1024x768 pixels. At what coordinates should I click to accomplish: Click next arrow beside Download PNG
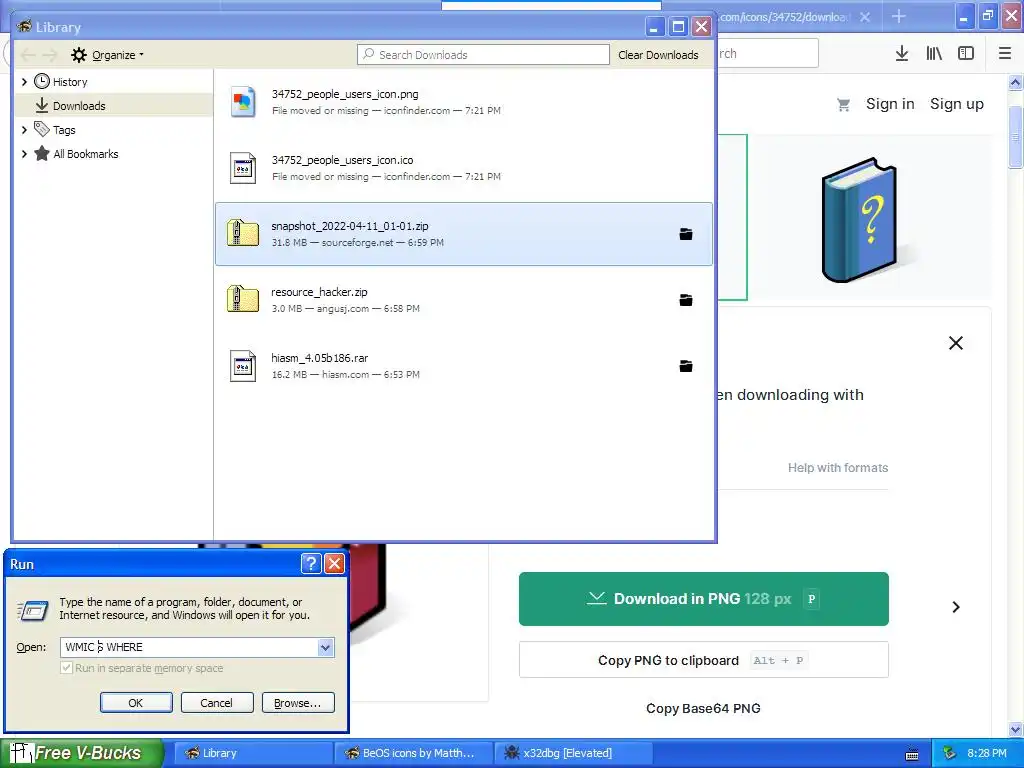click(955, 607)
